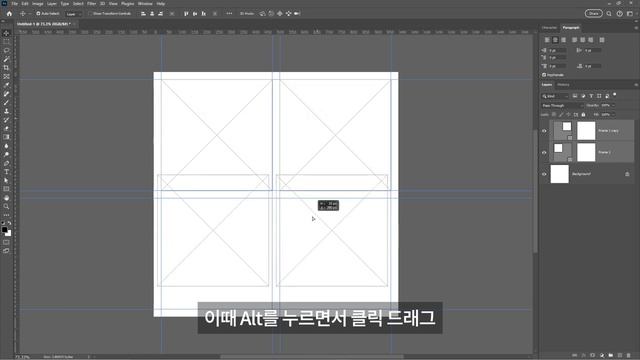Open the three-dots more align options

pyautogui.click(x=229, y=13)
